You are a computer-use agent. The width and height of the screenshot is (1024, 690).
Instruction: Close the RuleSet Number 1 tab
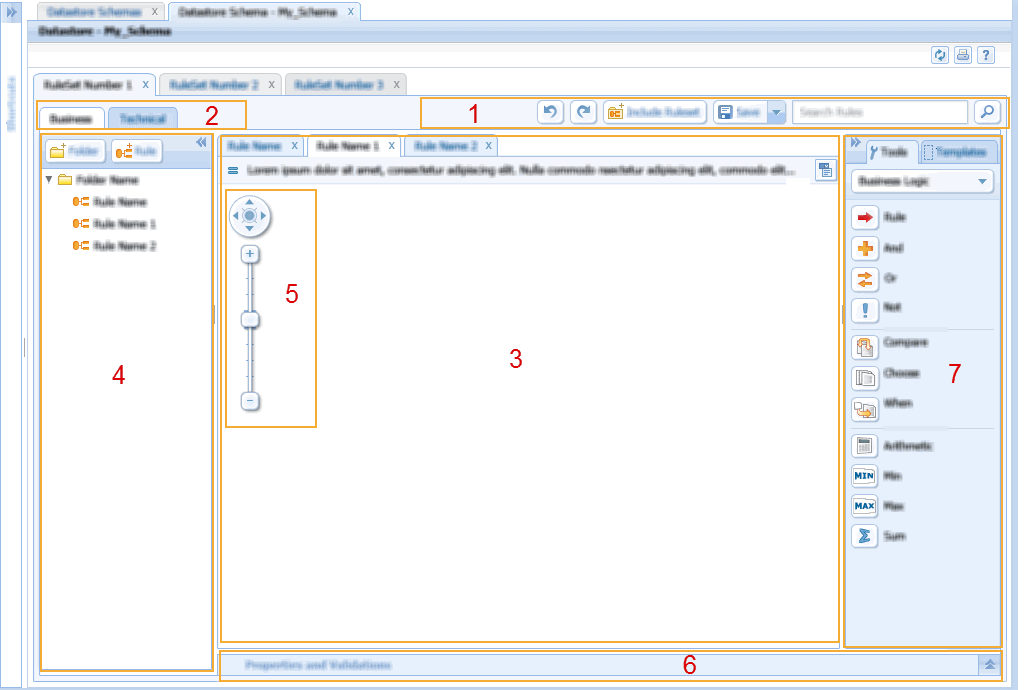[x=145, y=85]
